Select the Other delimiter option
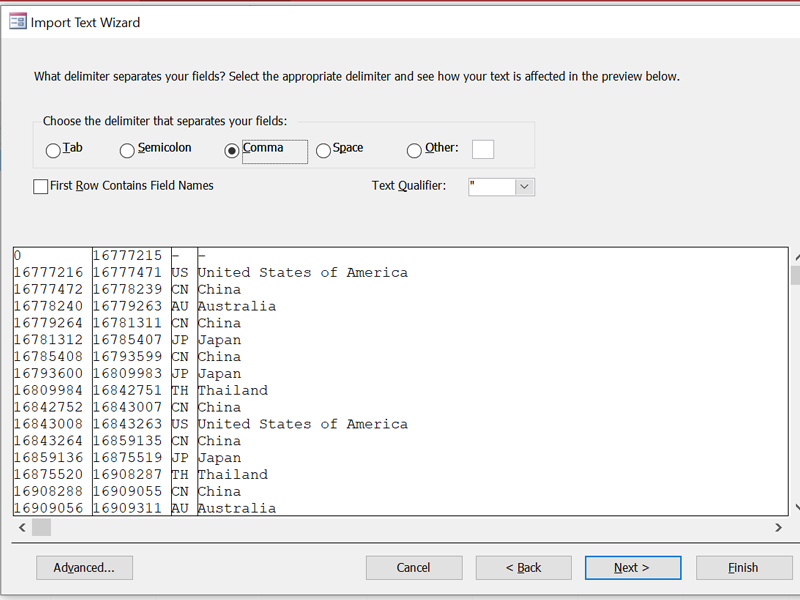 414,150
